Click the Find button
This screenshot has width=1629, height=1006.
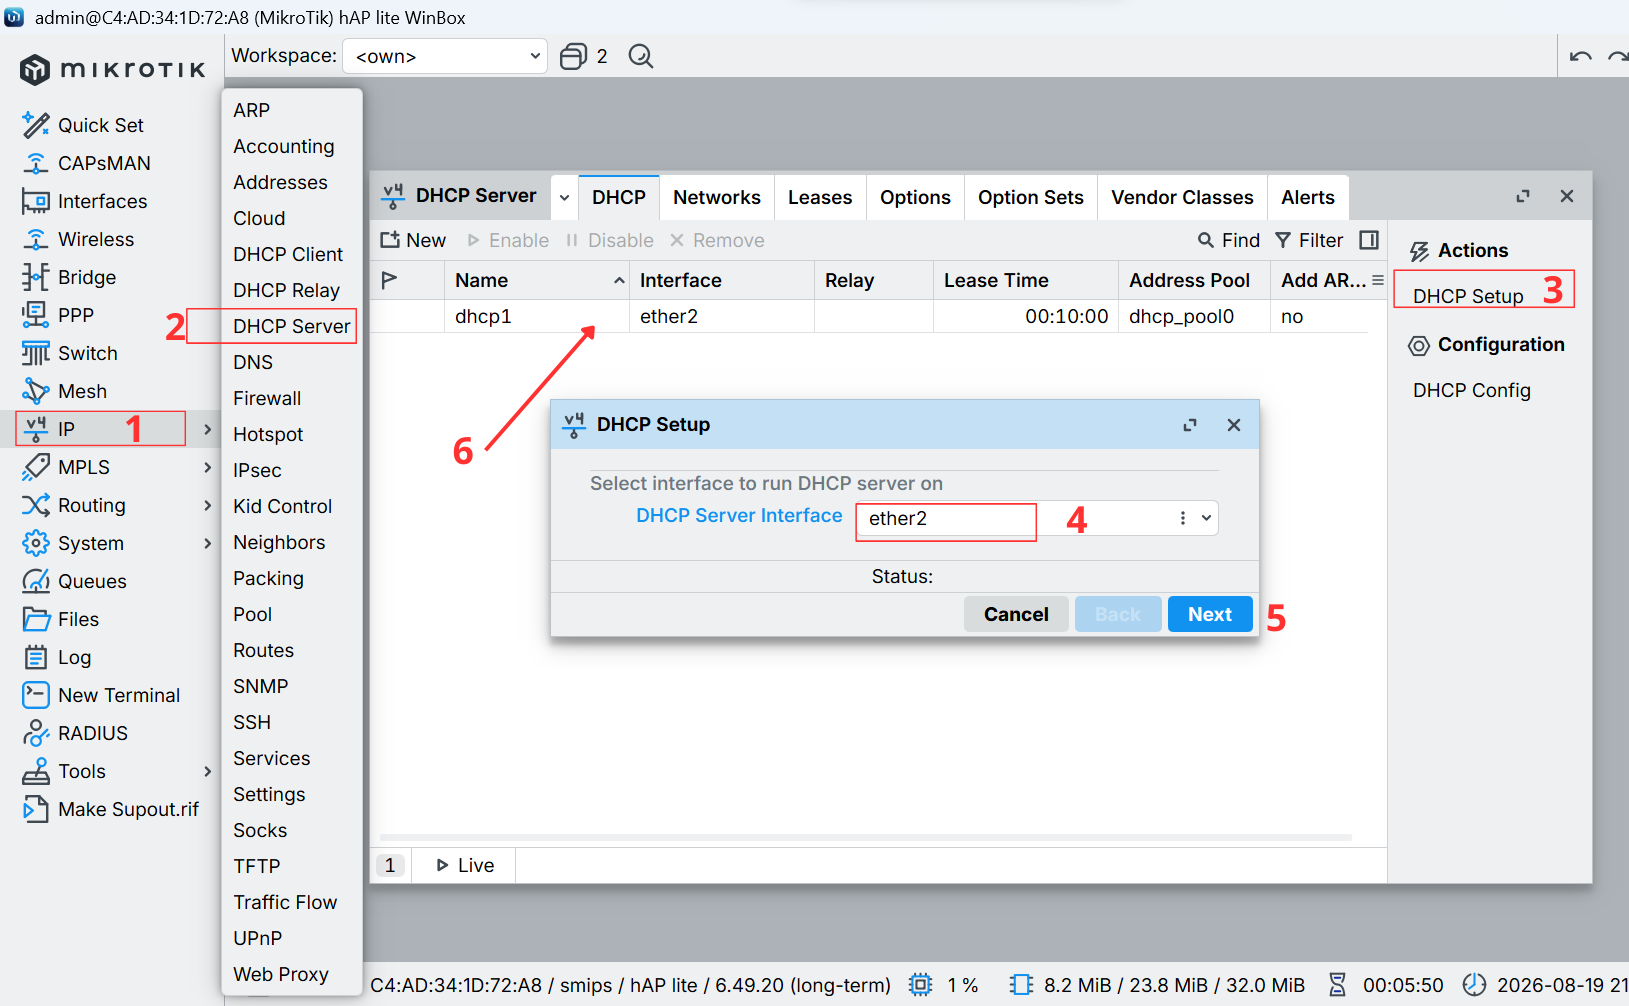[x=1229, y=240]
